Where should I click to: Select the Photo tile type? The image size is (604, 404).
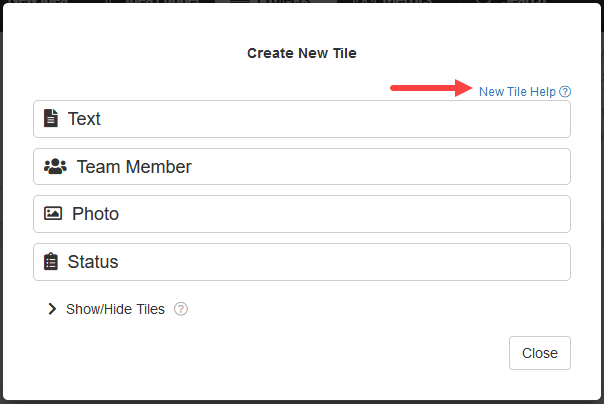pos(302,214)
